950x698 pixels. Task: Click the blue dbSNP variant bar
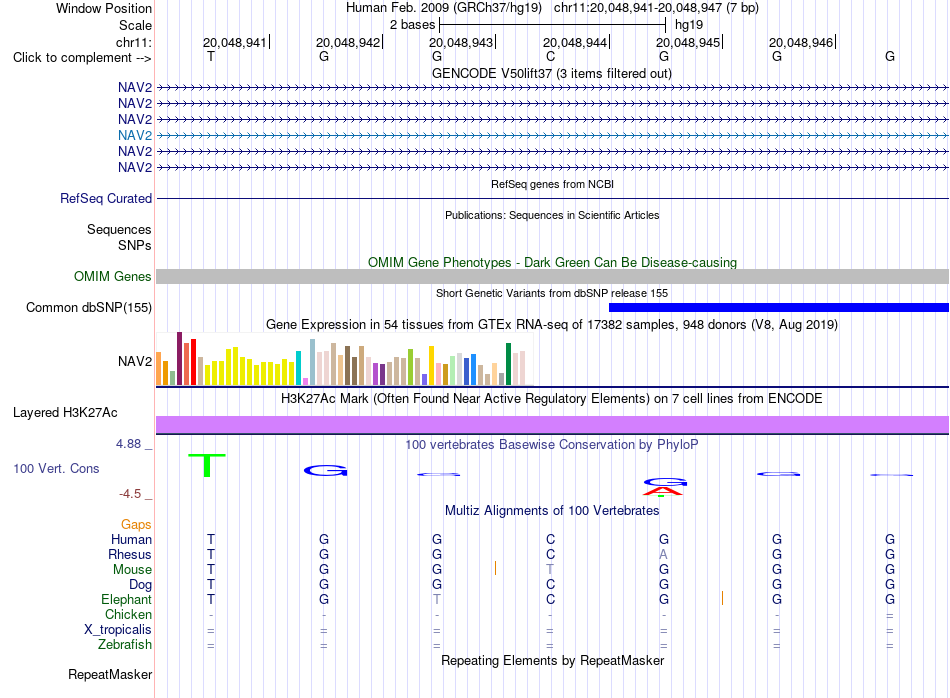[779, 307]
